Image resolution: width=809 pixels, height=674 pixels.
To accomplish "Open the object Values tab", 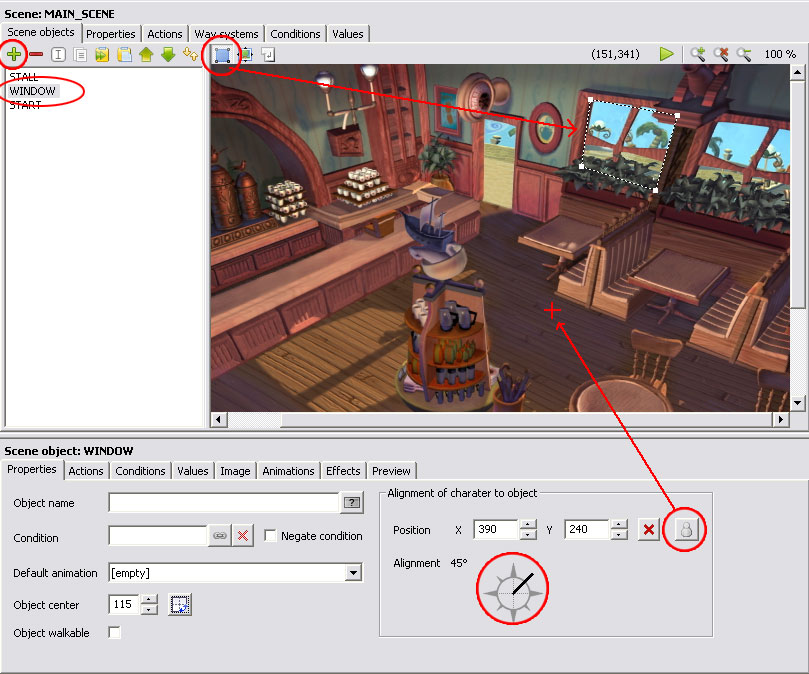I will click(193, 471).
